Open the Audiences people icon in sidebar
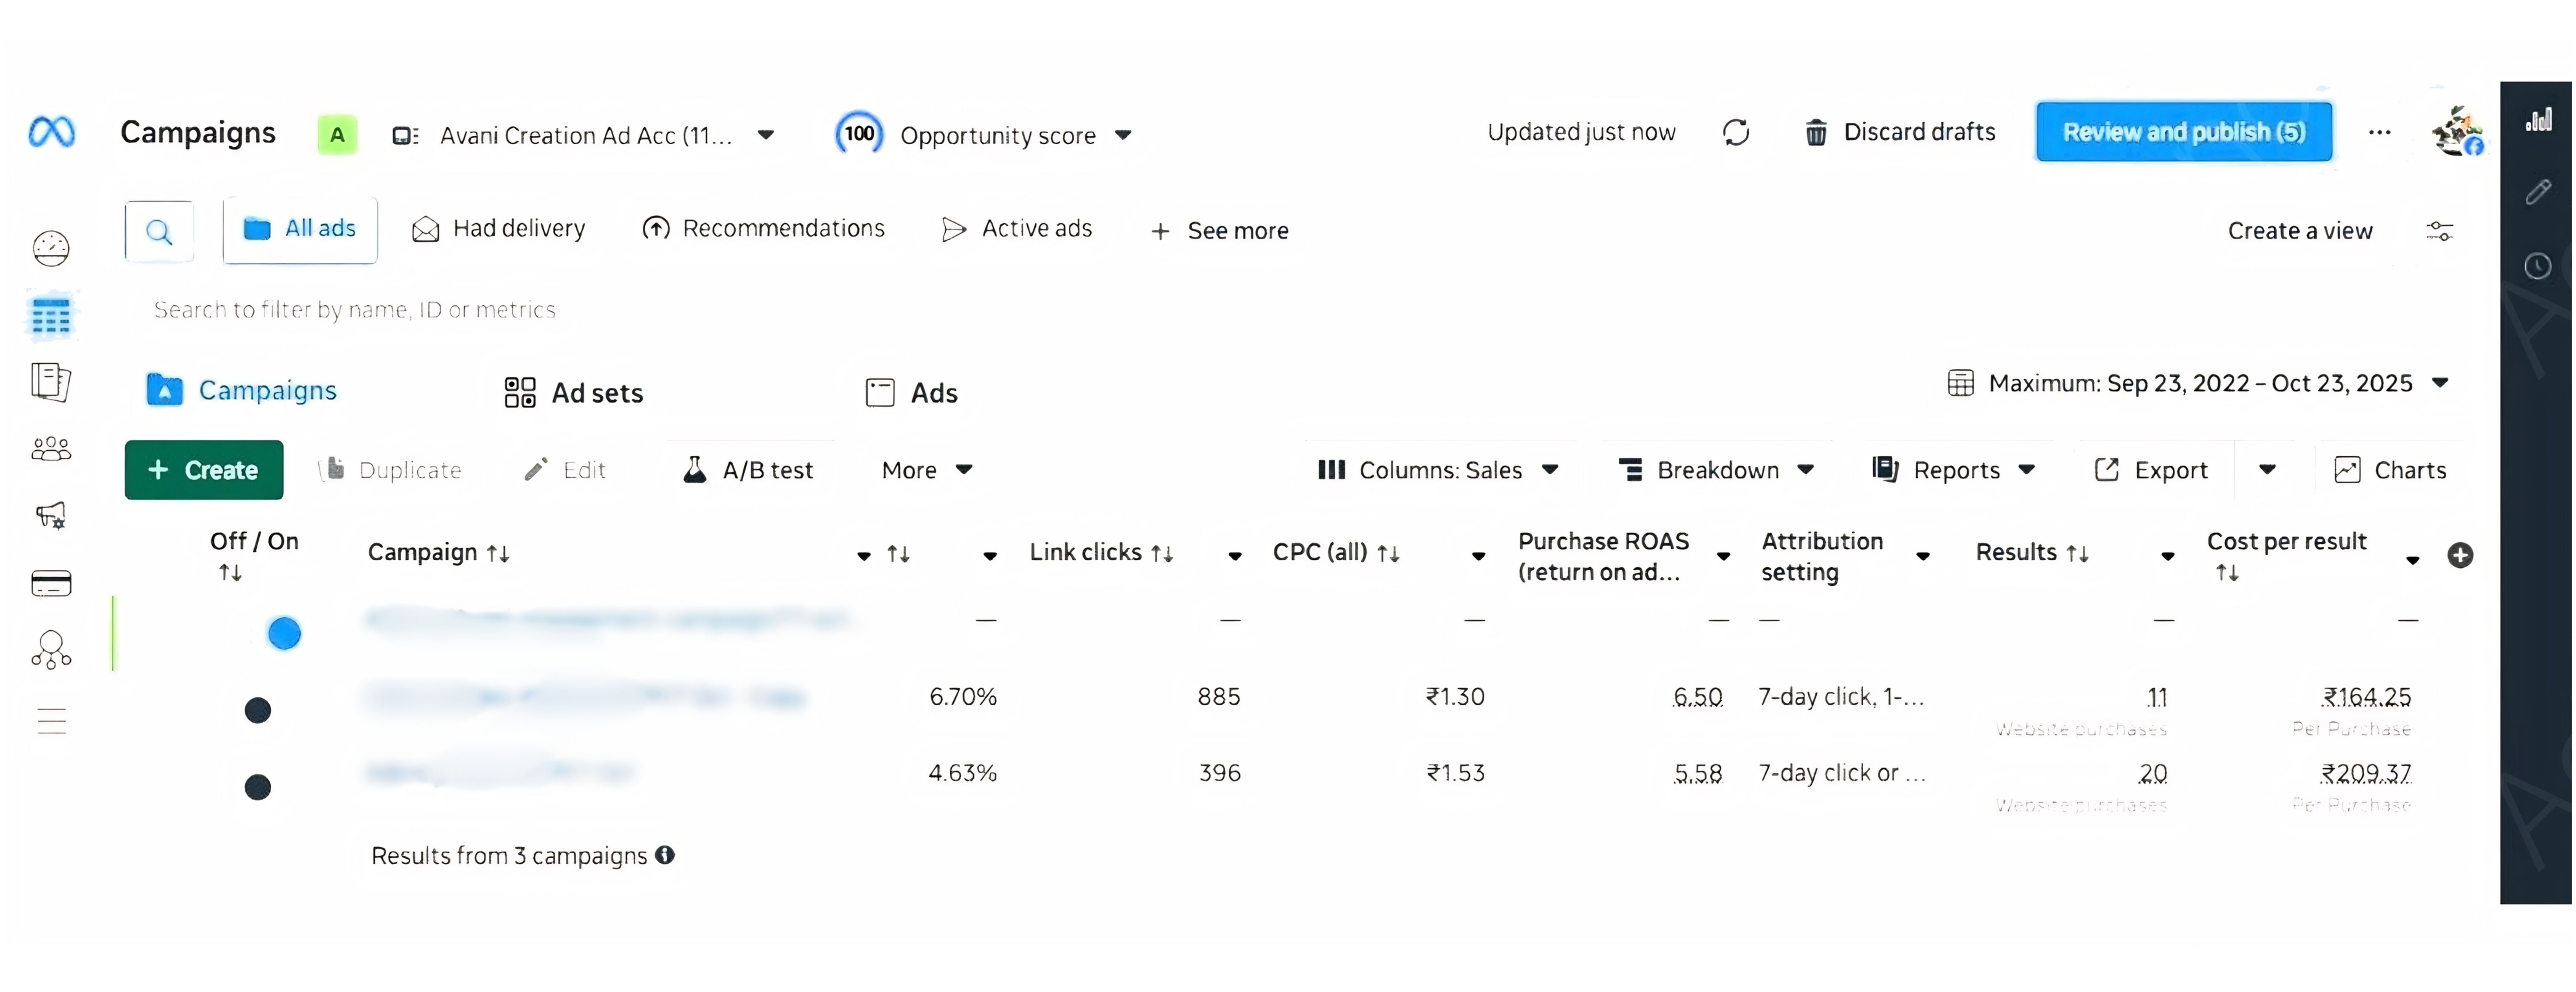Screen dimensions: 2576x992 point(51,449)
